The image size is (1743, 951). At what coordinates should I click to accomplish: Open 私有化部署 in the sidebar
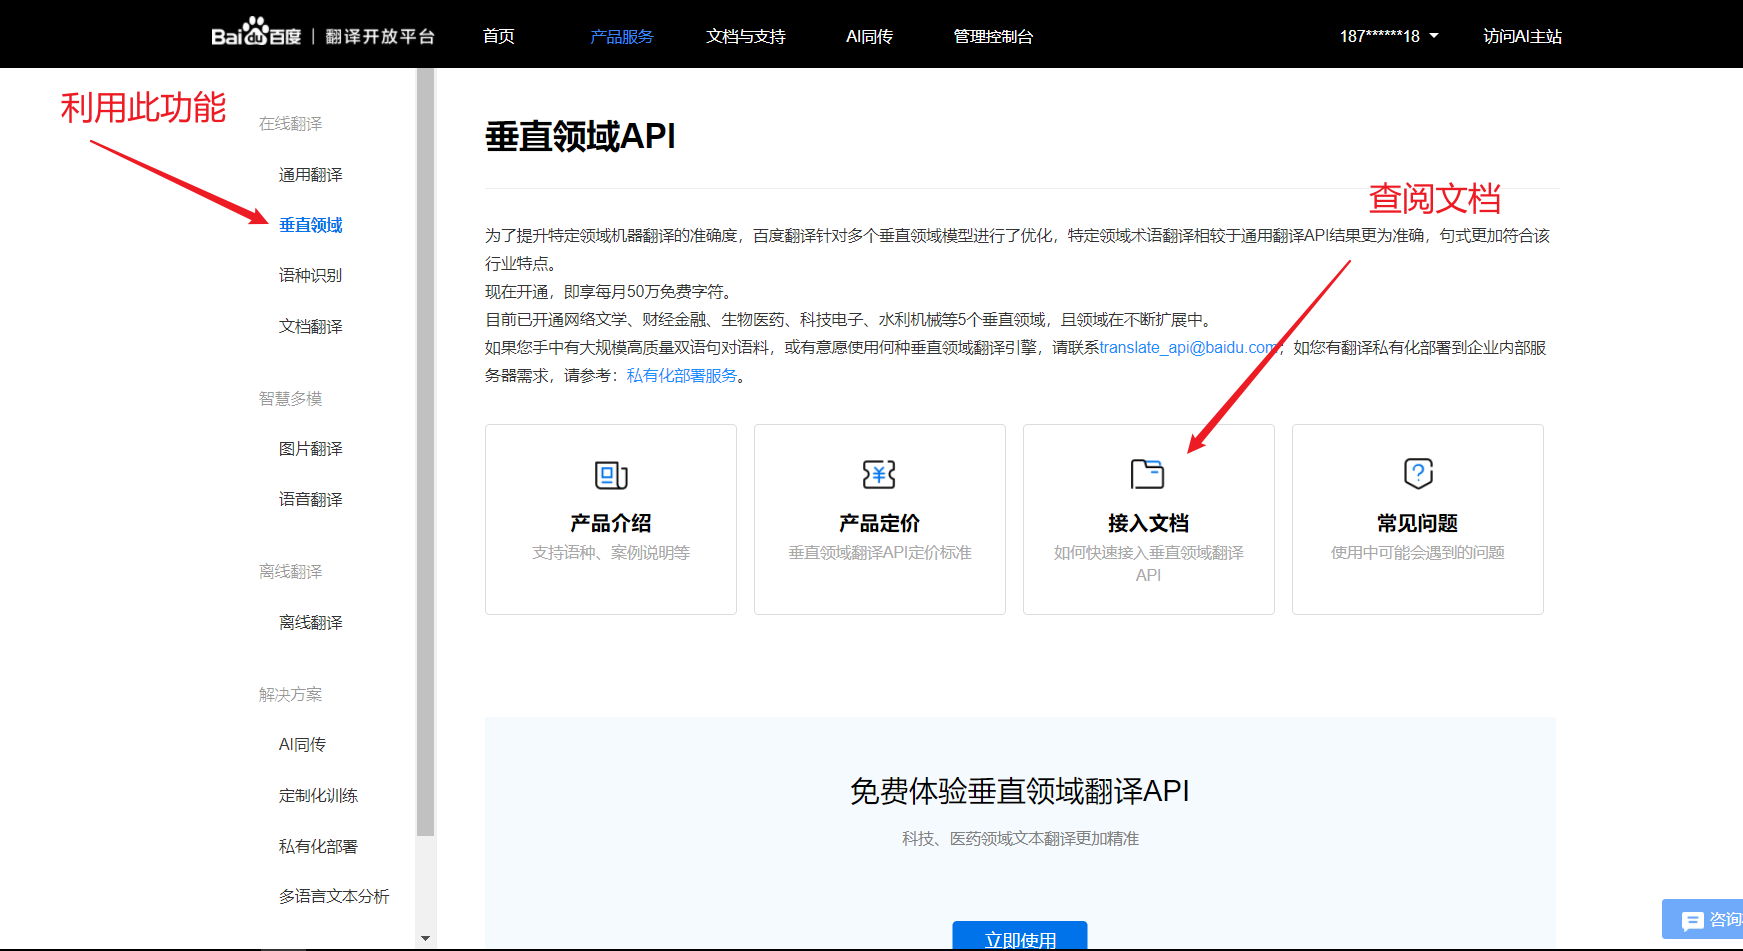tap(318, 847)
